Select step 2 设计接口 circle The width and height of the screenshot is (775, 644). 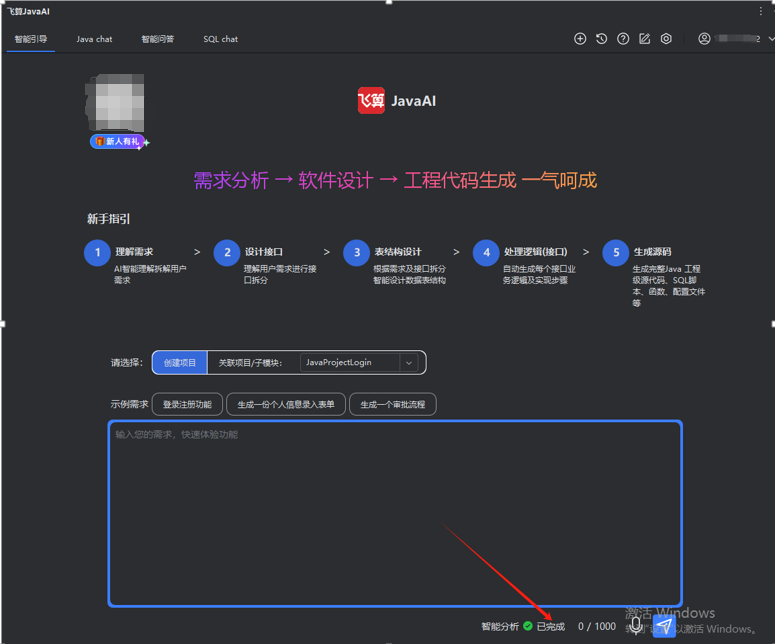[227, 253]
